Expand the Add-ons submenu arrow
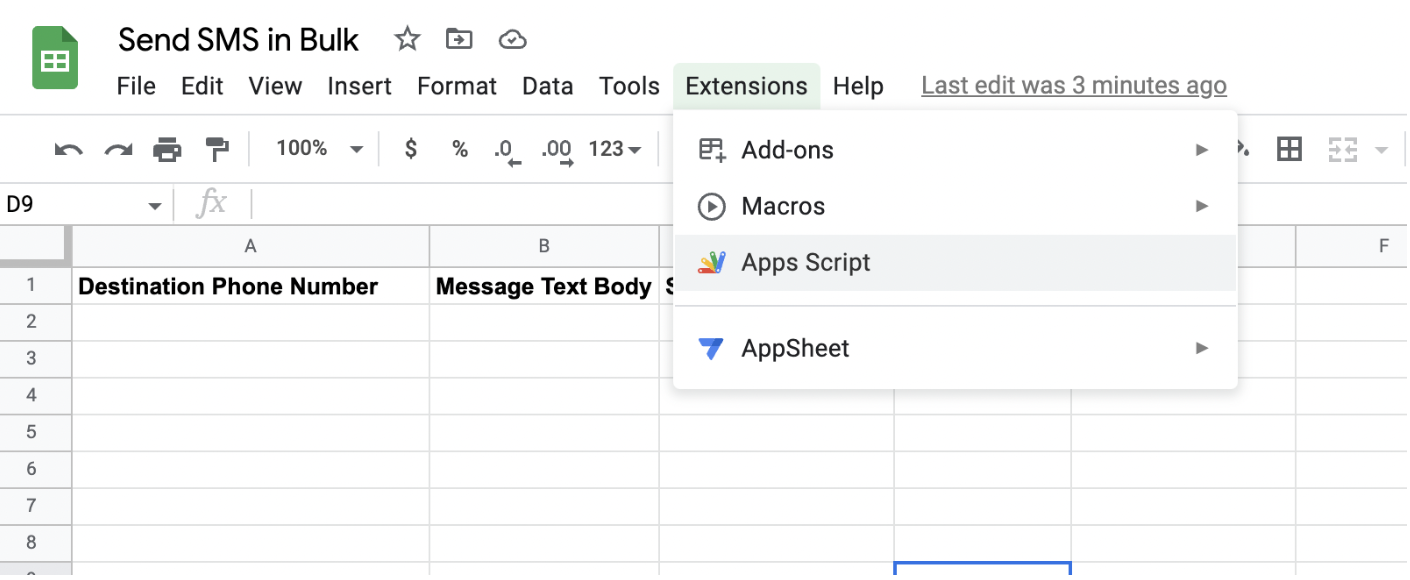 pyautogui.click(x=1202, y=150)
